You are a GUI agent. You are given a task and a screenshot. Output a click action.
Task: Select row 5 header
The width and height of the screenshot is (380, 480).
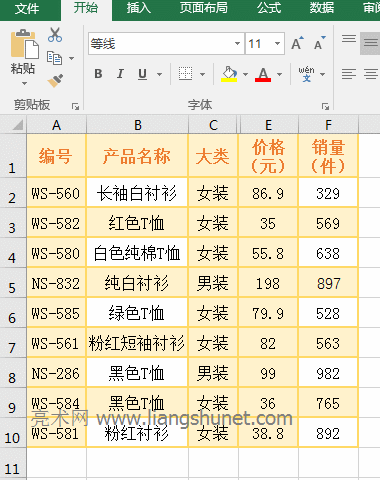pyautogui.click(x=13, y=283)
